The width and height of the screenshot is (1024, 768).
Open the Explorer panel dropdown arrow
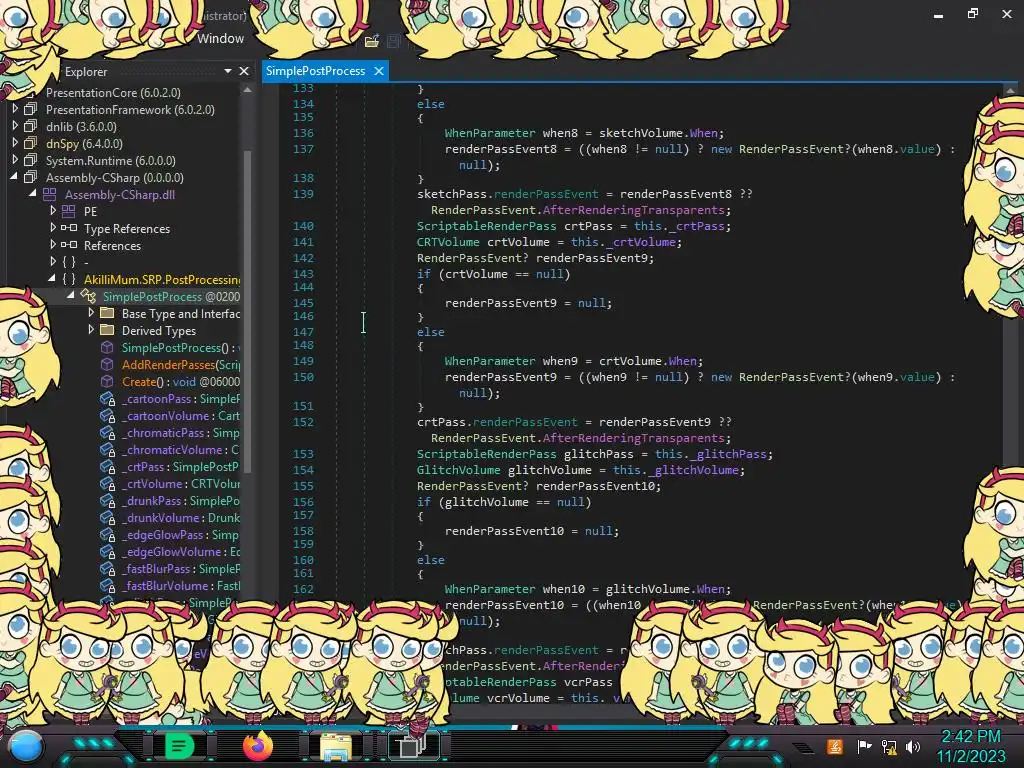pyautogui.click(x=228, y=71)
